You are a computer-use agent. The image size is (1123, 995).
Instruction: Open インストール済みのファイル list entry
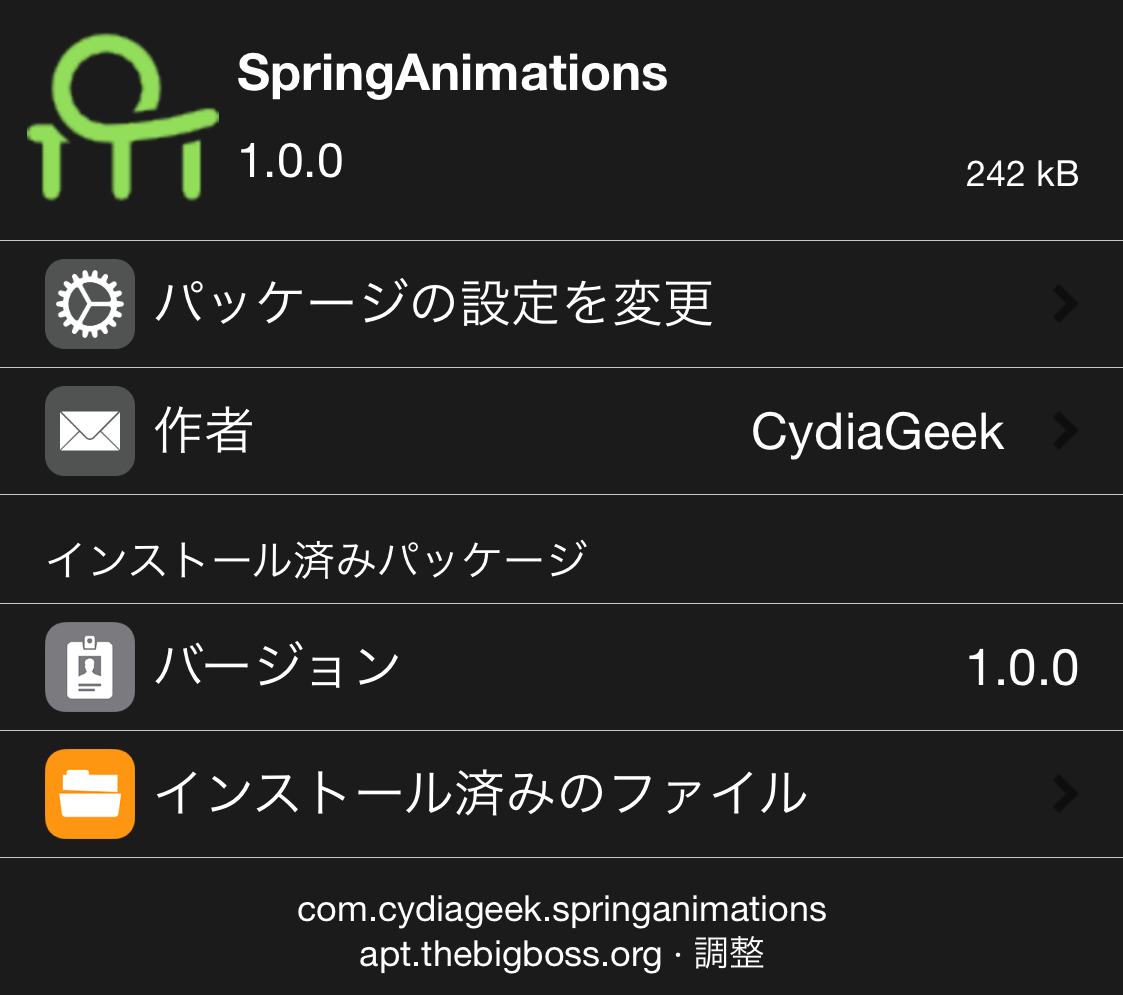pyautogui.click(x=480, y=794)
